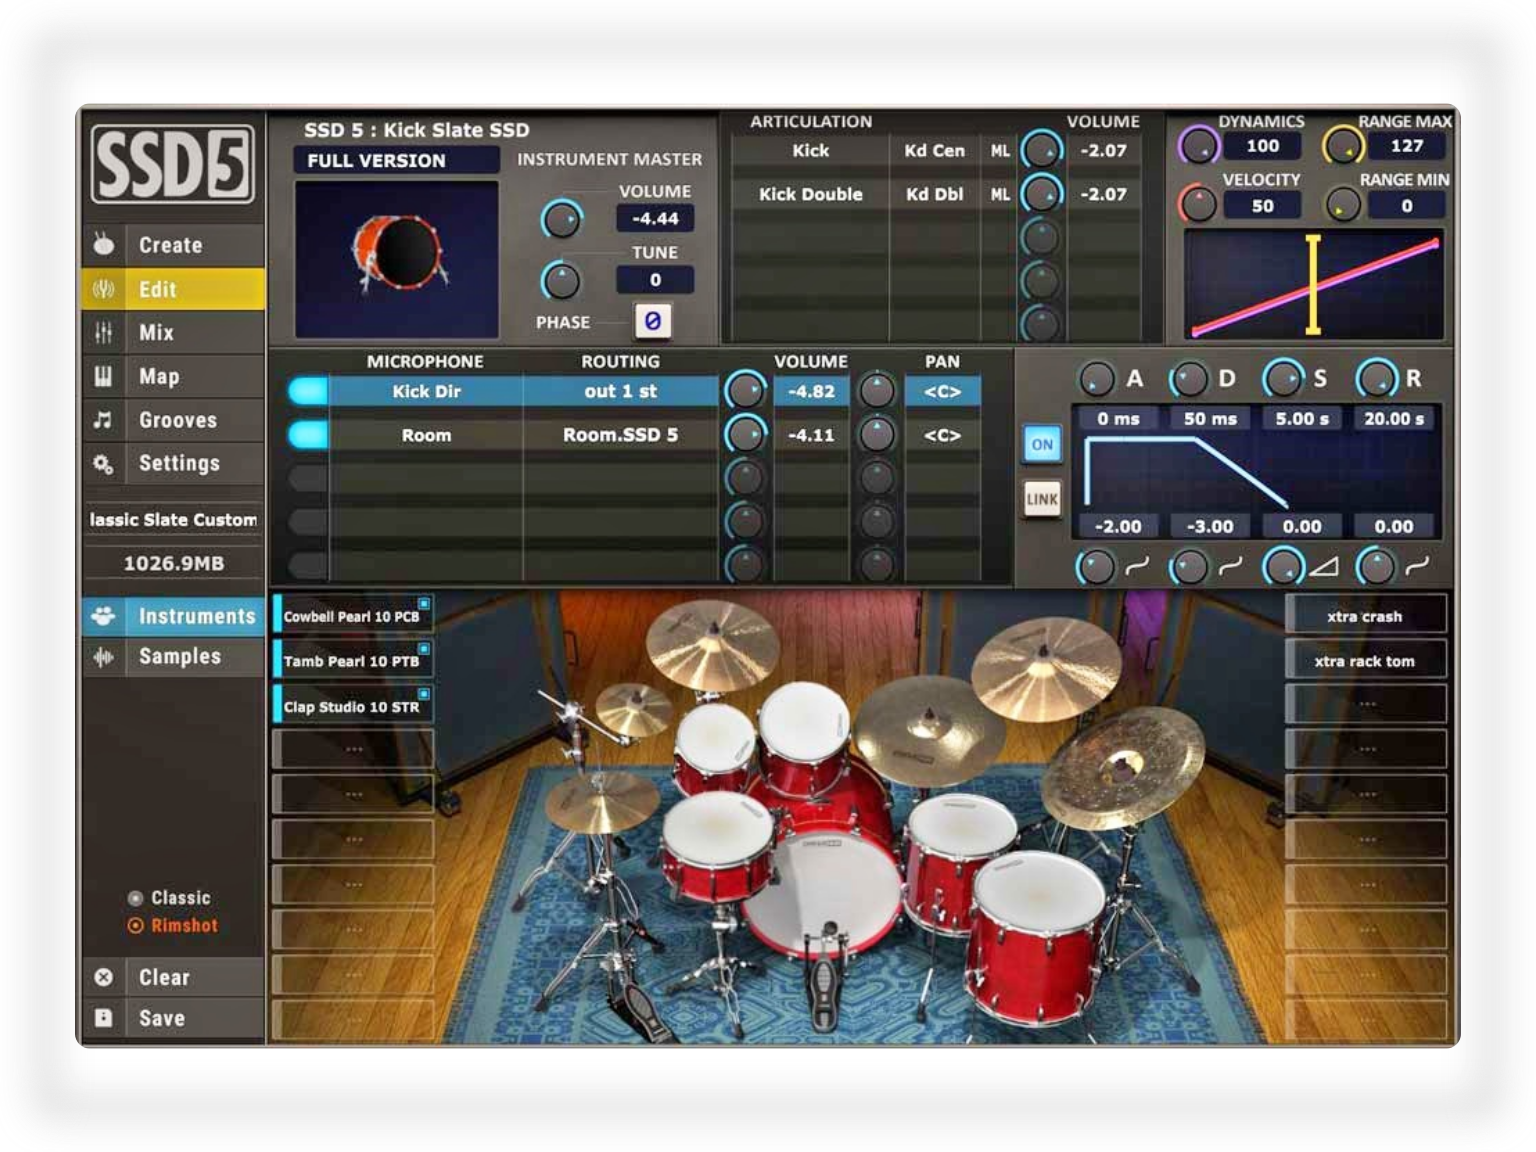Click the Mix faders icon
Viewport: 1536px width, 1152px height.
(104, 333)
